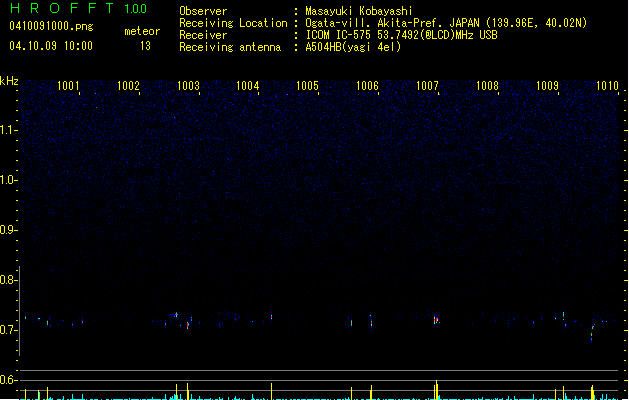Select the file name 0410091000.png
The width and height of the screenshot is (629, 400).
pos(51,26)
